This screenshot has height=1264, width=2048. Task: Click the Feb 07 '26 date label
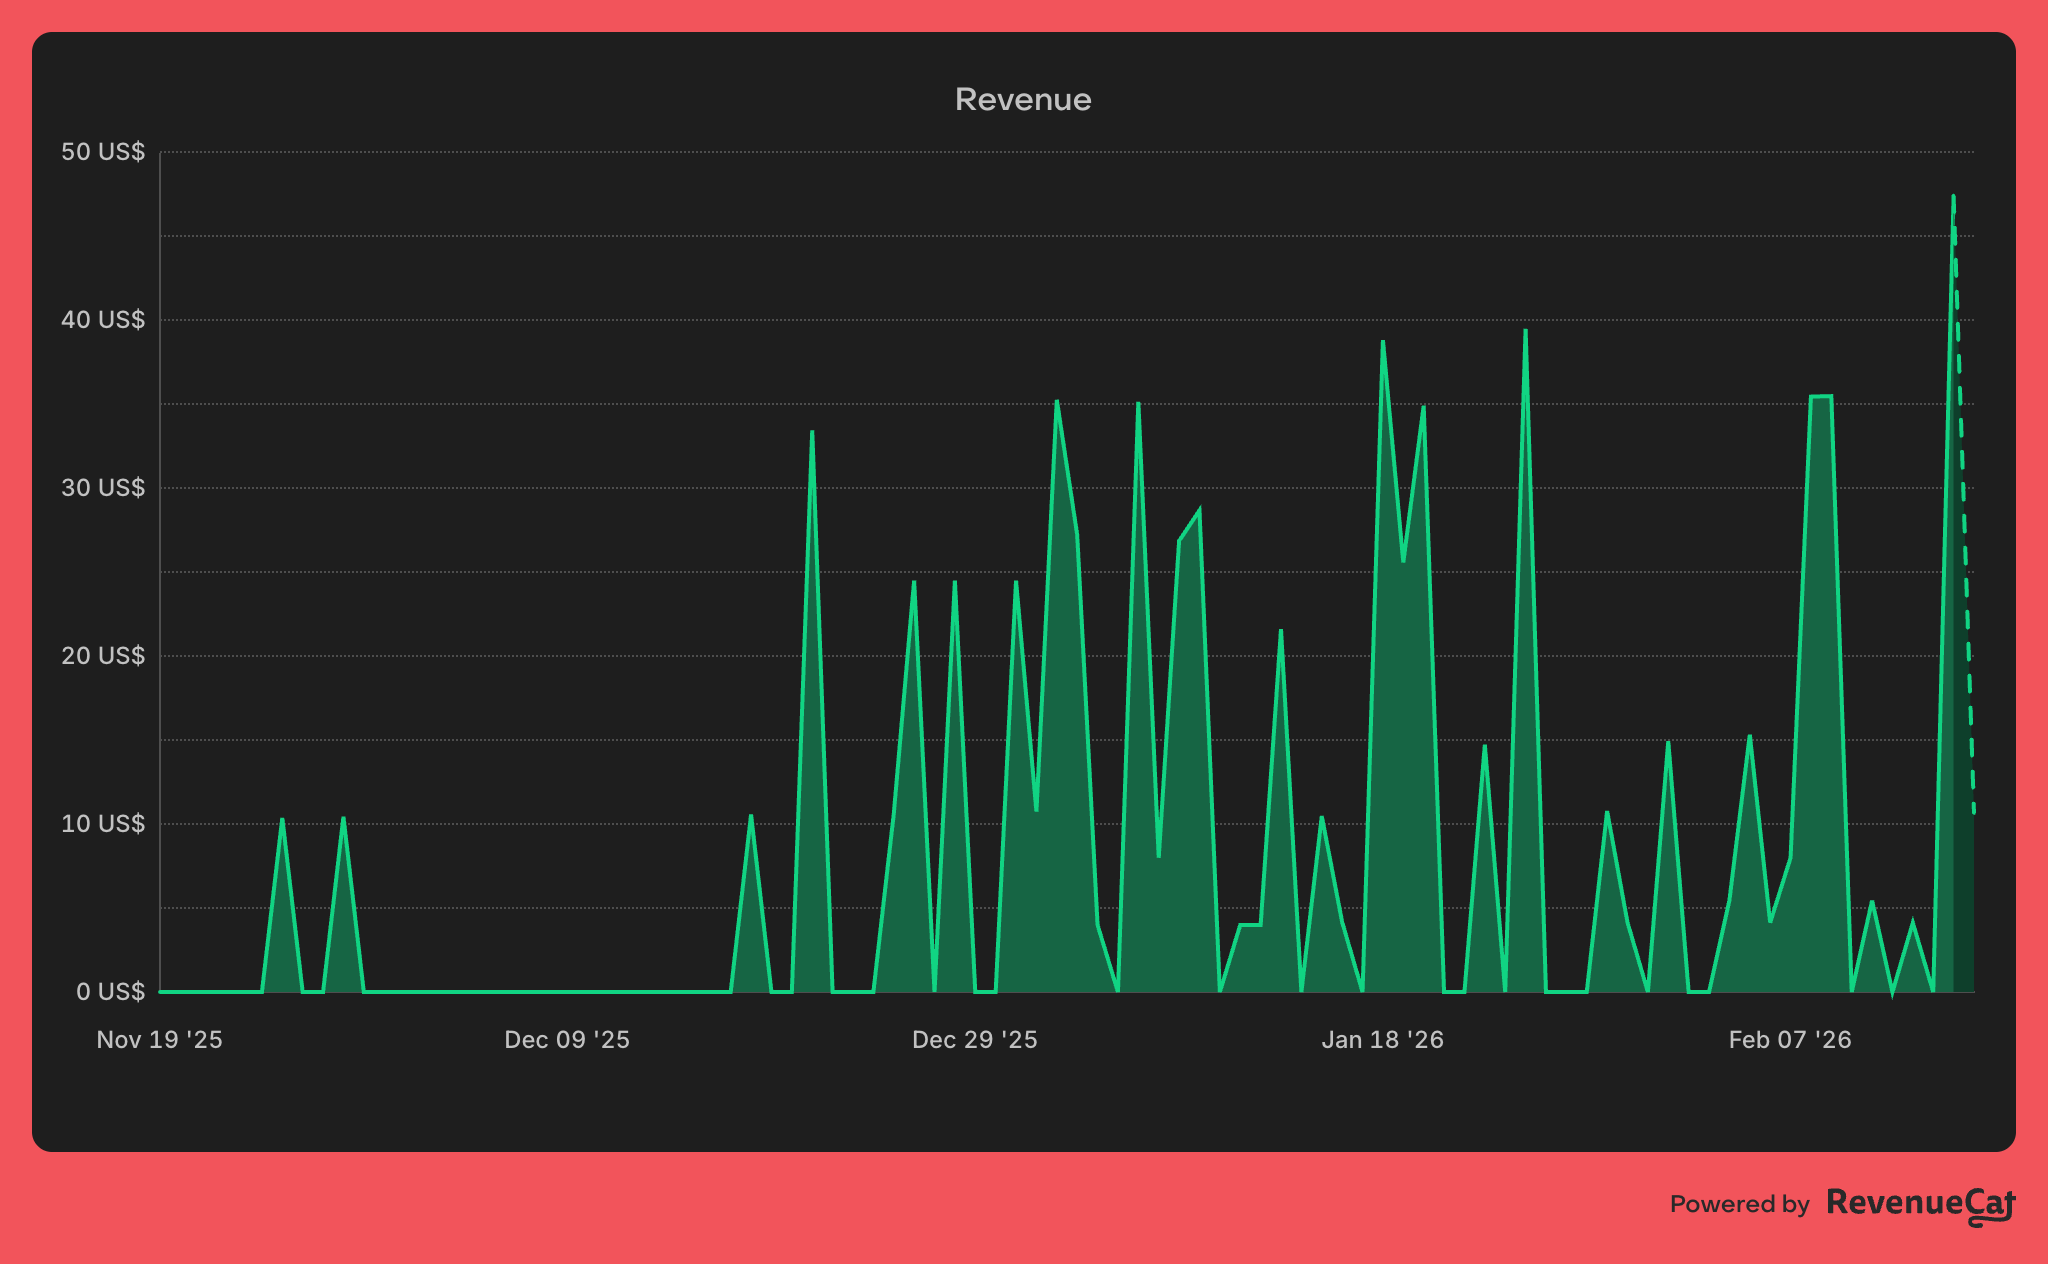(1790, 1040)
